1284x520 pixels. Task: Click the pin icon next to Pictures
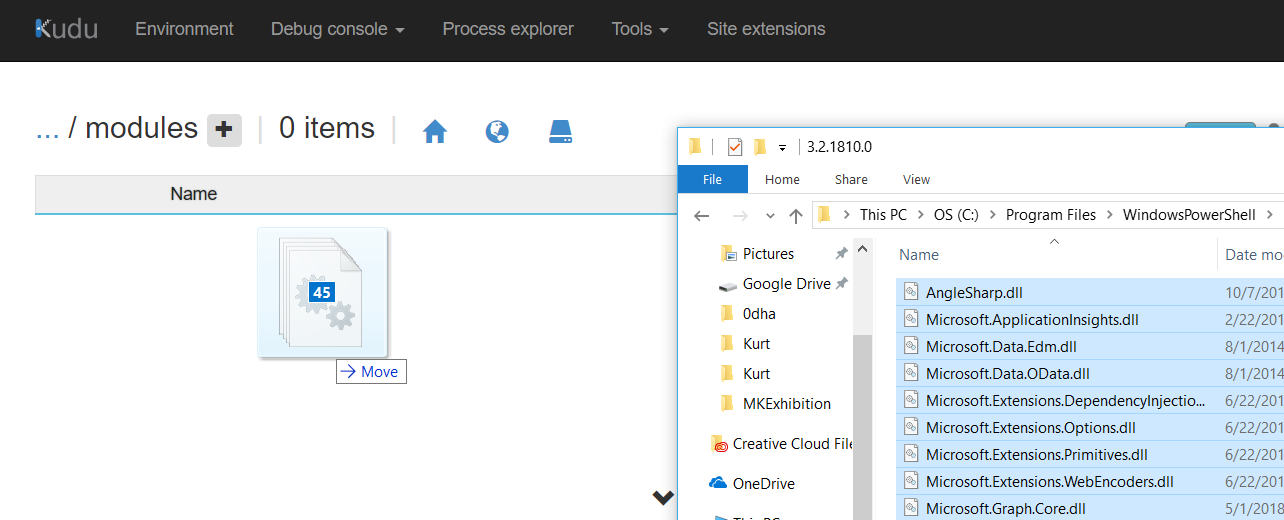click(x=841, y=254)
